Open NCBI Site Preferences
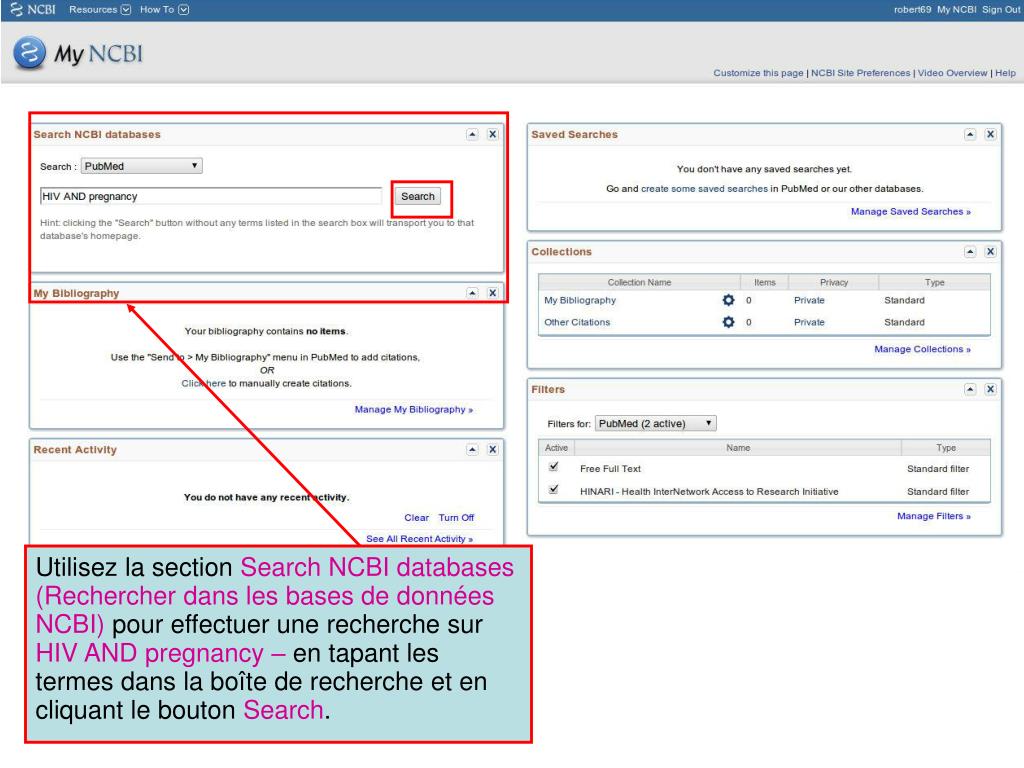This screenshot has height=768, width=1024. point(860,72)
